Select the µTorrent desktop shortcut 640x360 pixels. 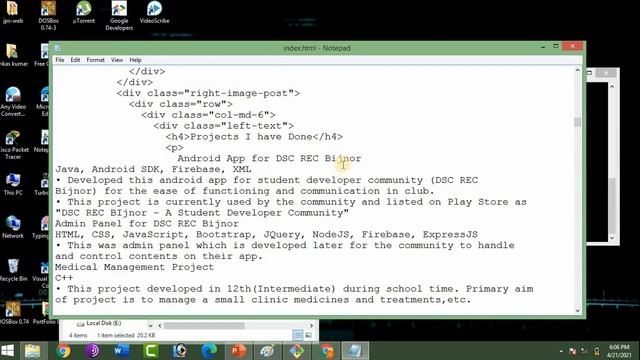point(84,13)
